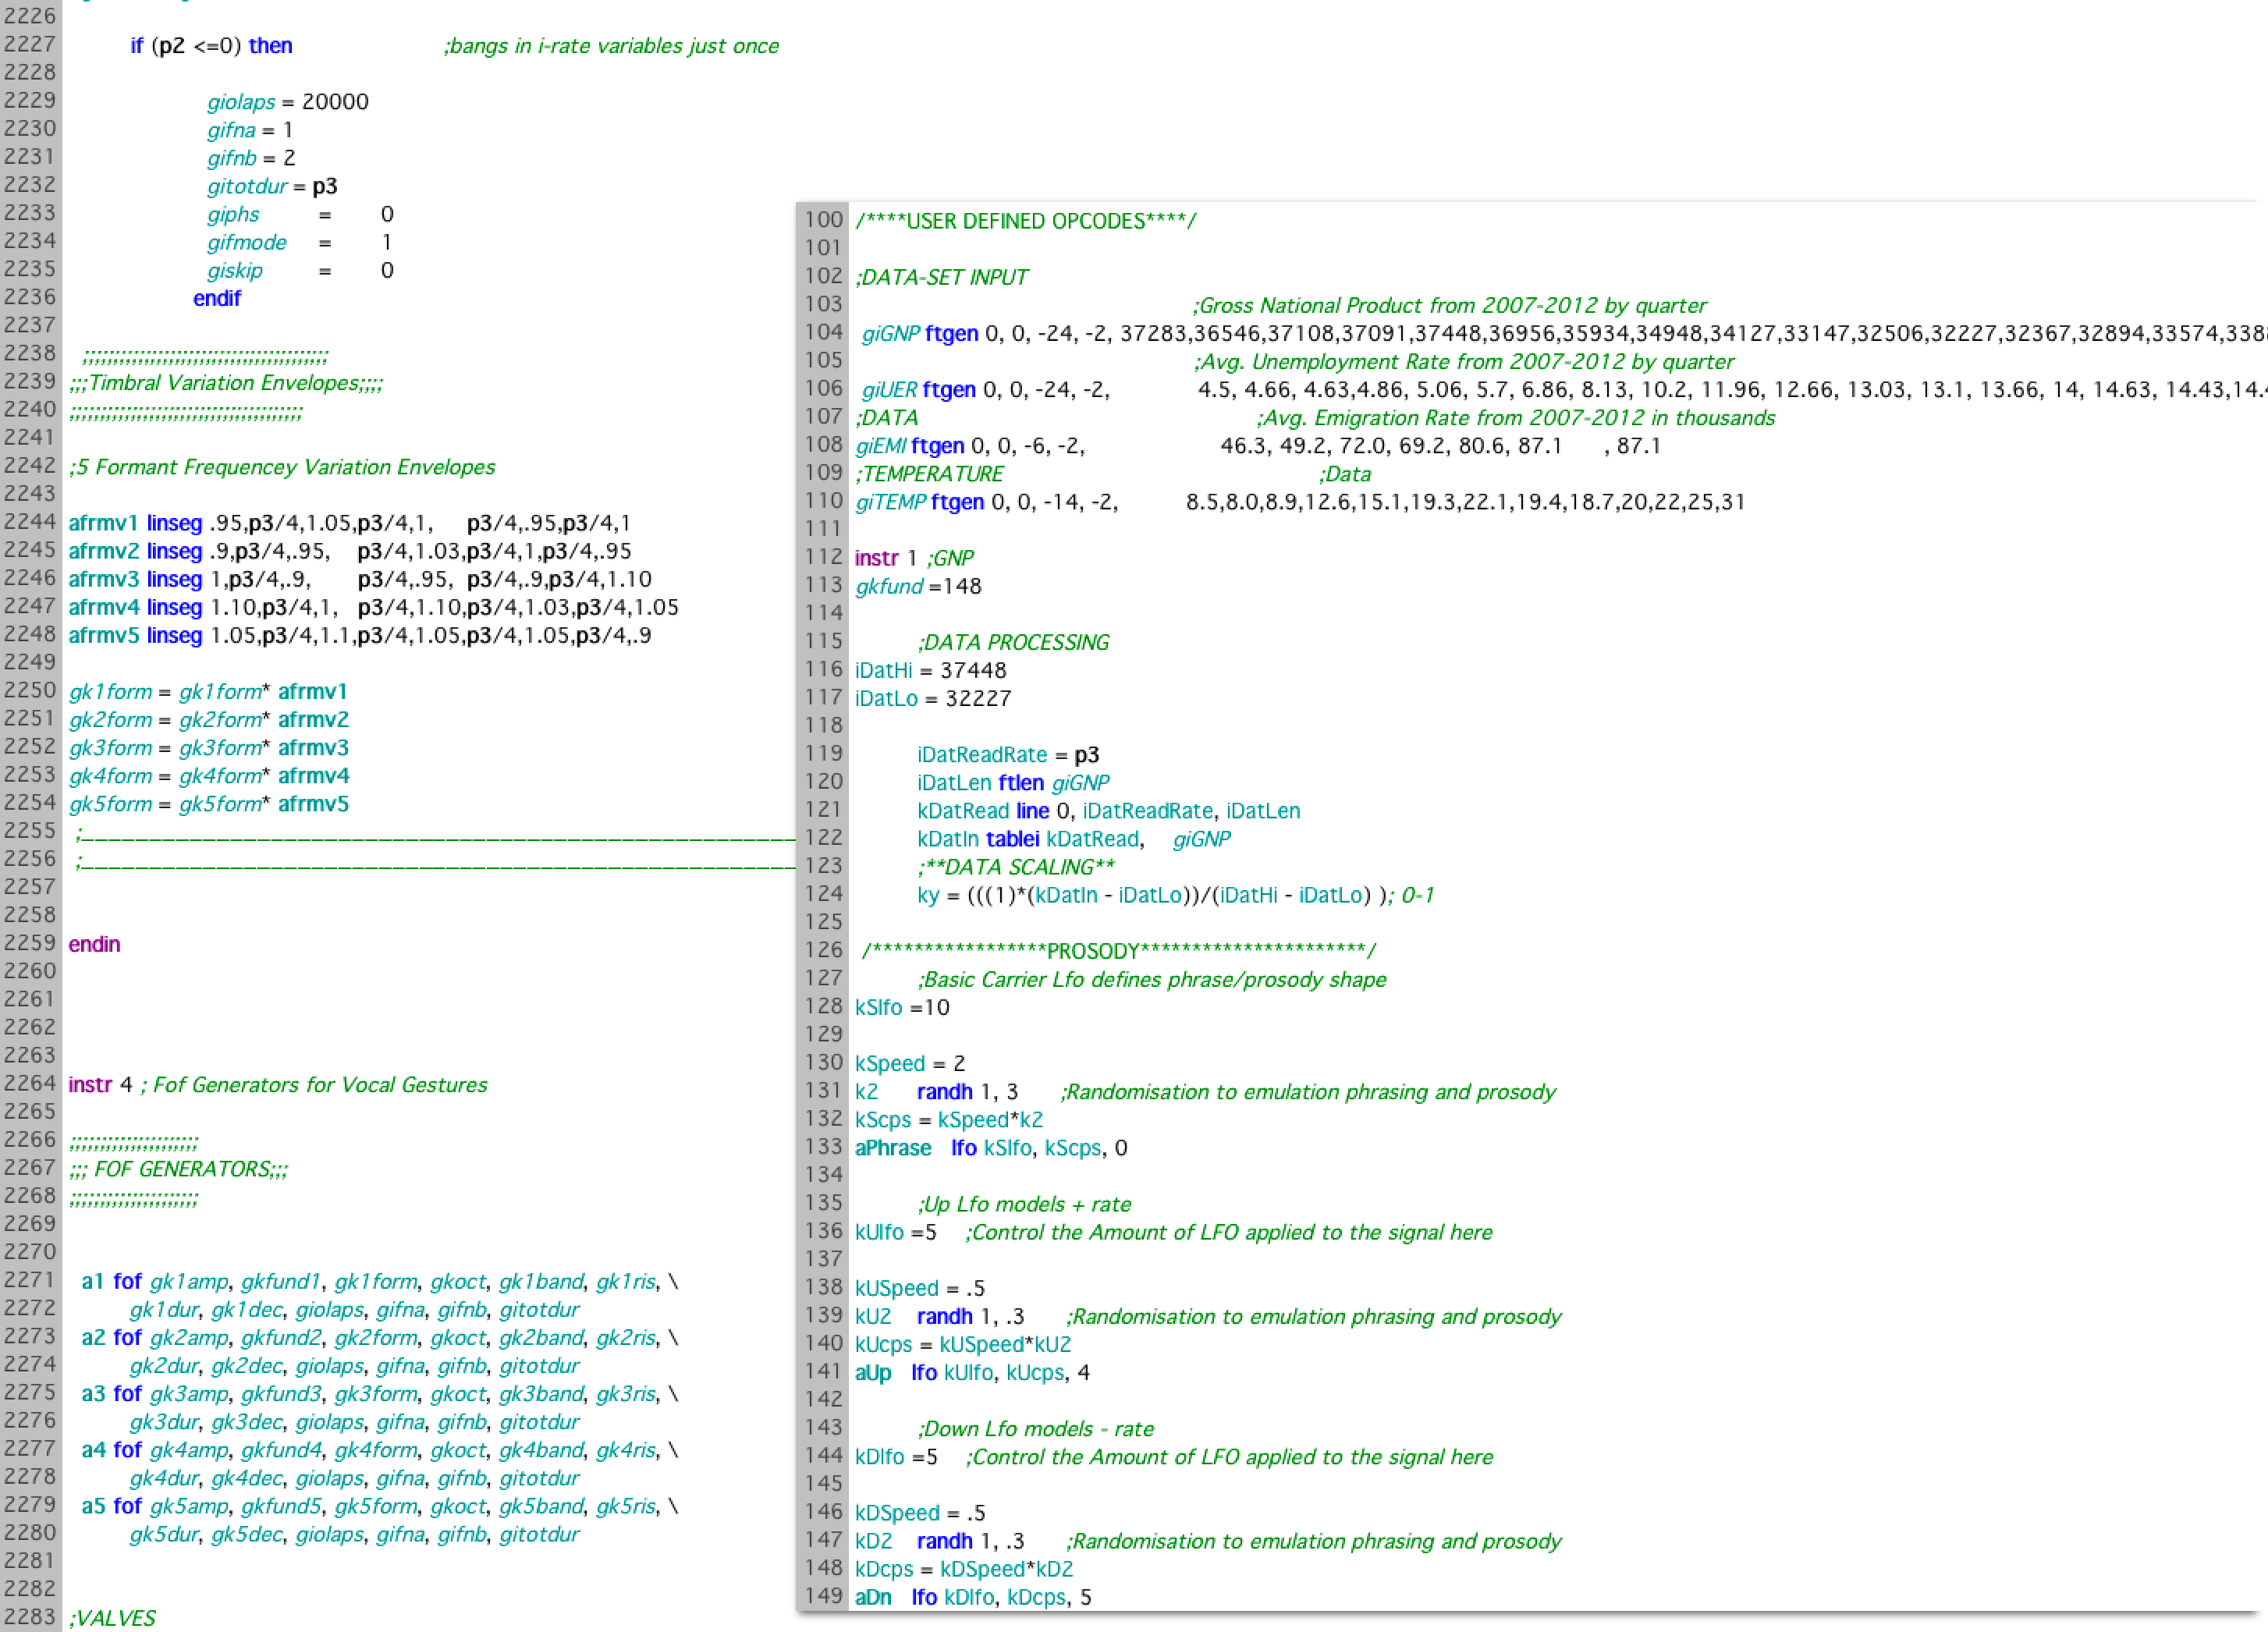Click the ';VALVES' comment on line 2283

click(x=112, y=1618)
